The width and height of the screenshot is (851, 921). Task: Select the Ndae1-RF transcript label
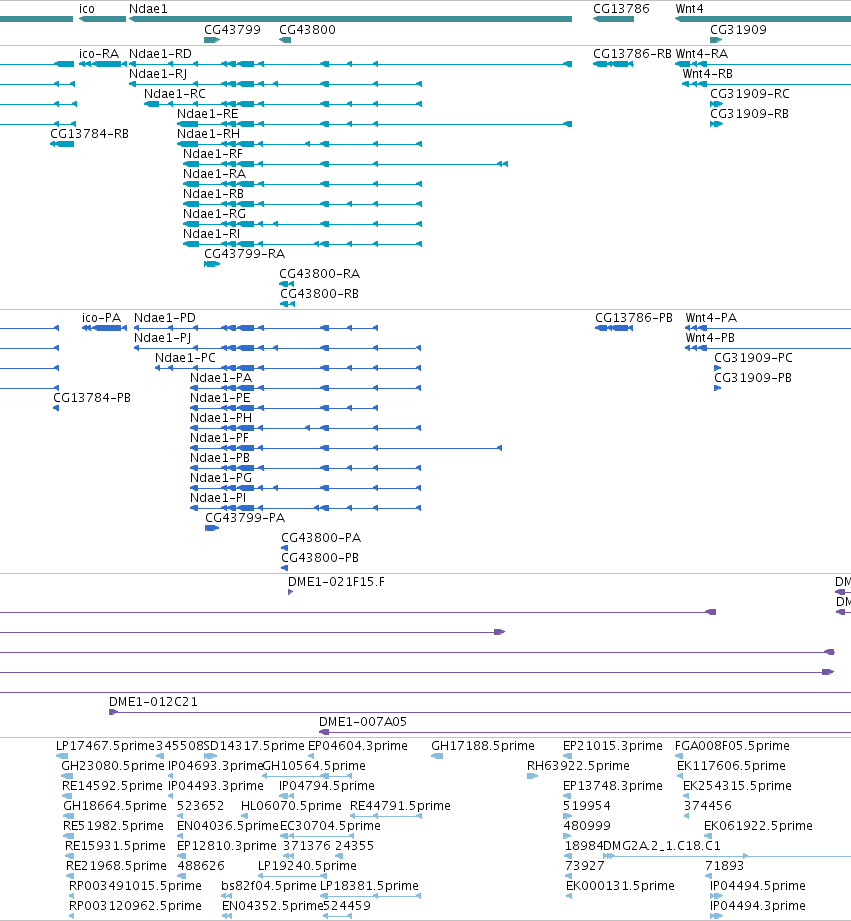pyautogui.click(x=213, y=153)
